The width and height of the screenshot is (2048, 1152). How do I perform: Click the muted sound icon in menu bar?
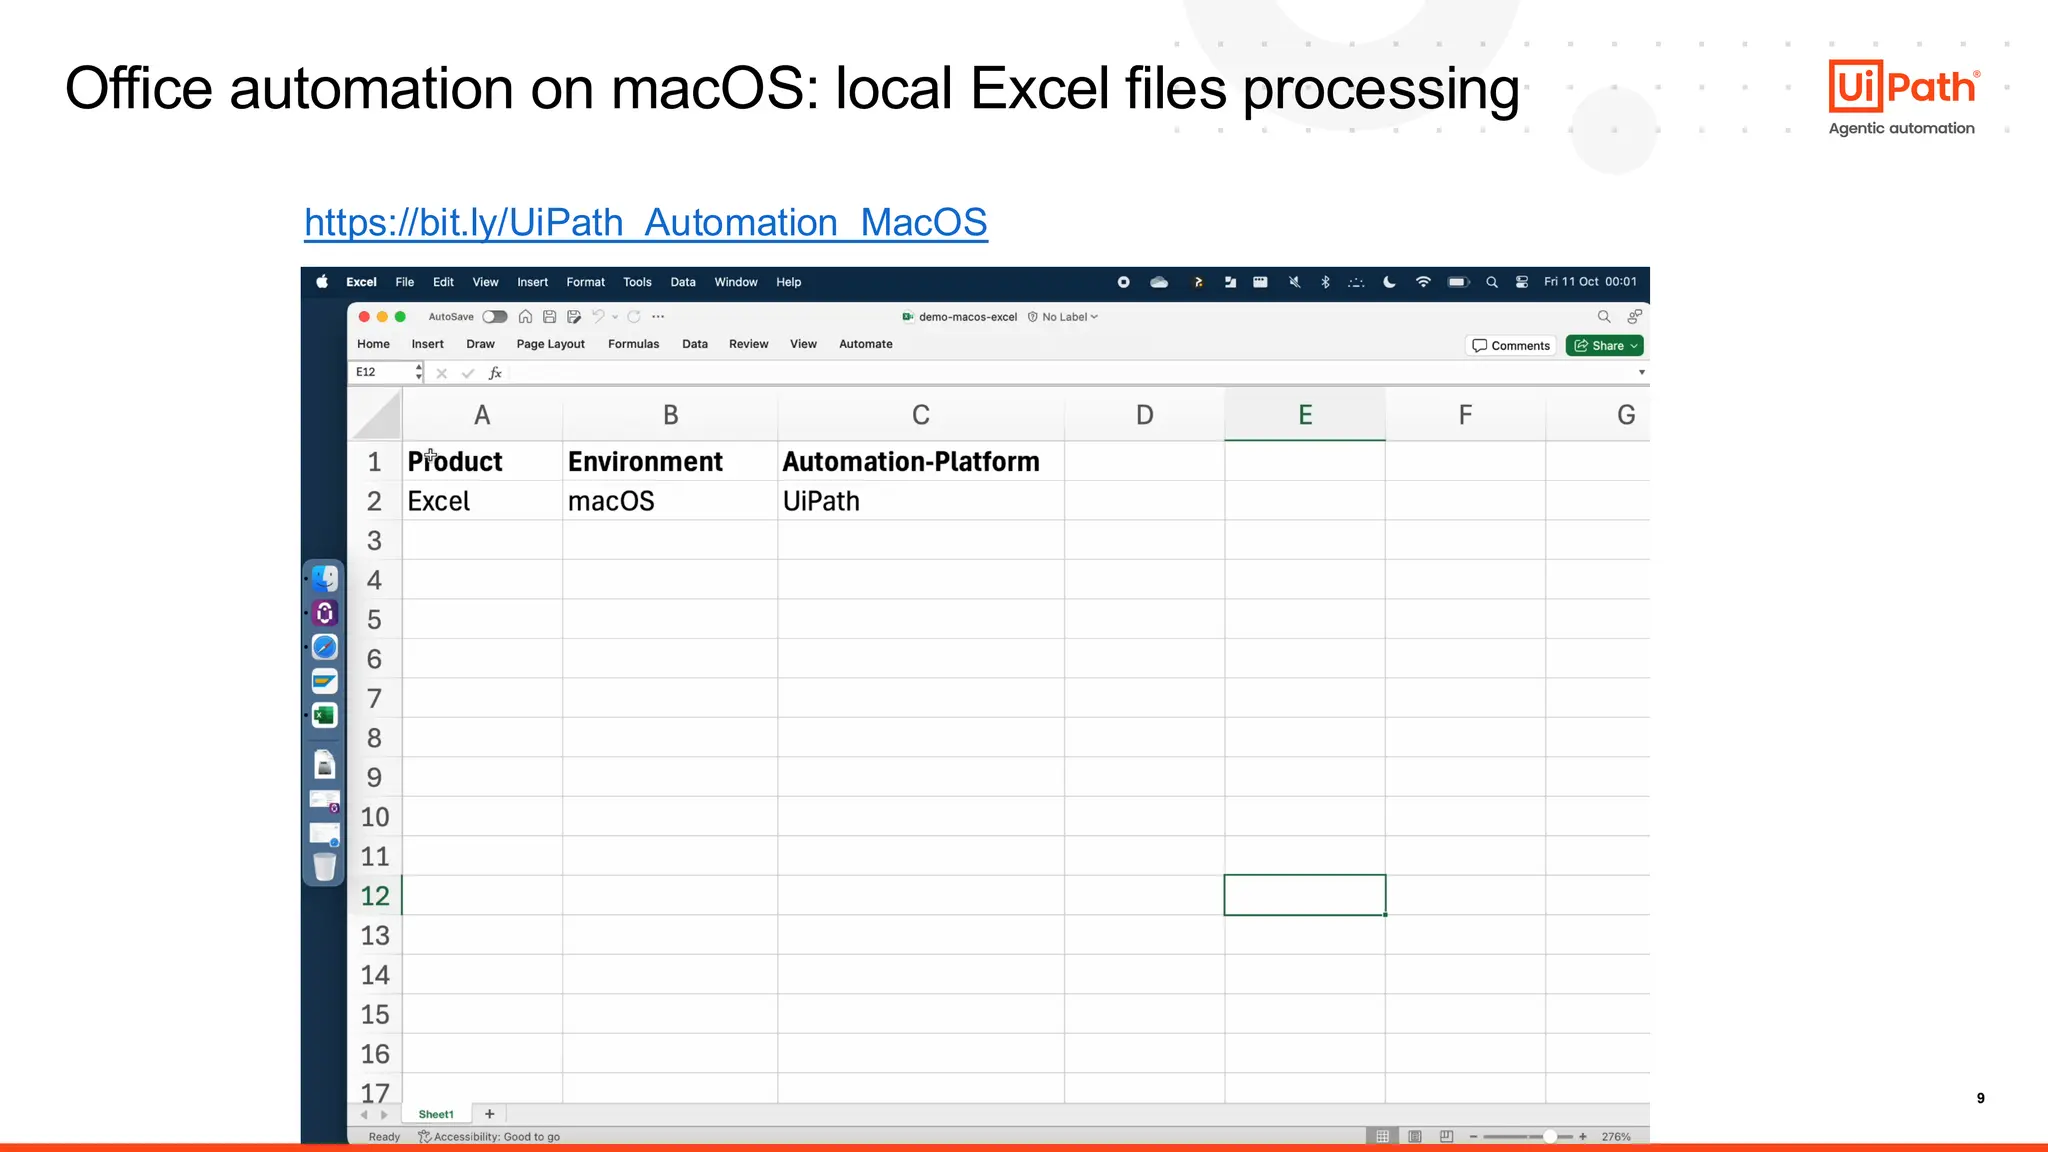pos(1294,282)
